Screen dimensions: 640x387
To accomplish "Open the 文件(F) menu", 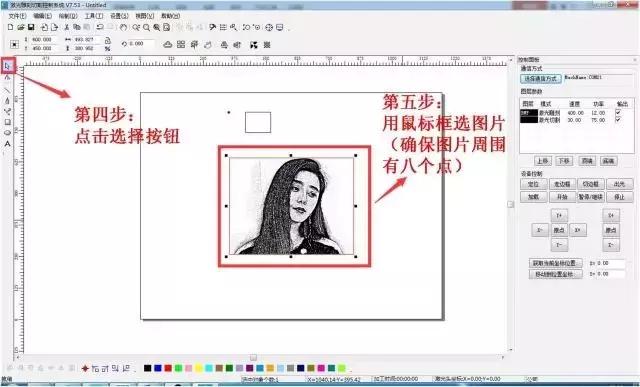I will tap(17, 16).
